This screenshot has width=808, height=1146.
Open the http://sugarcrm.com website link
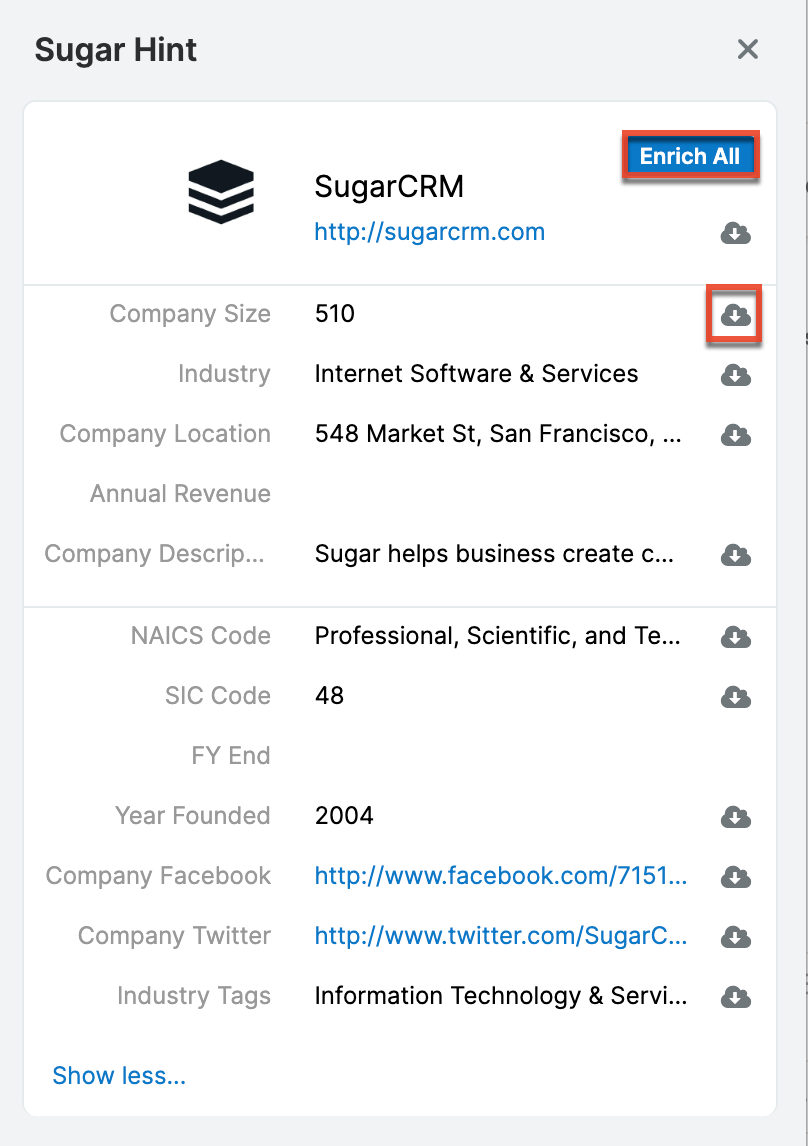click(x=429, y=231)
